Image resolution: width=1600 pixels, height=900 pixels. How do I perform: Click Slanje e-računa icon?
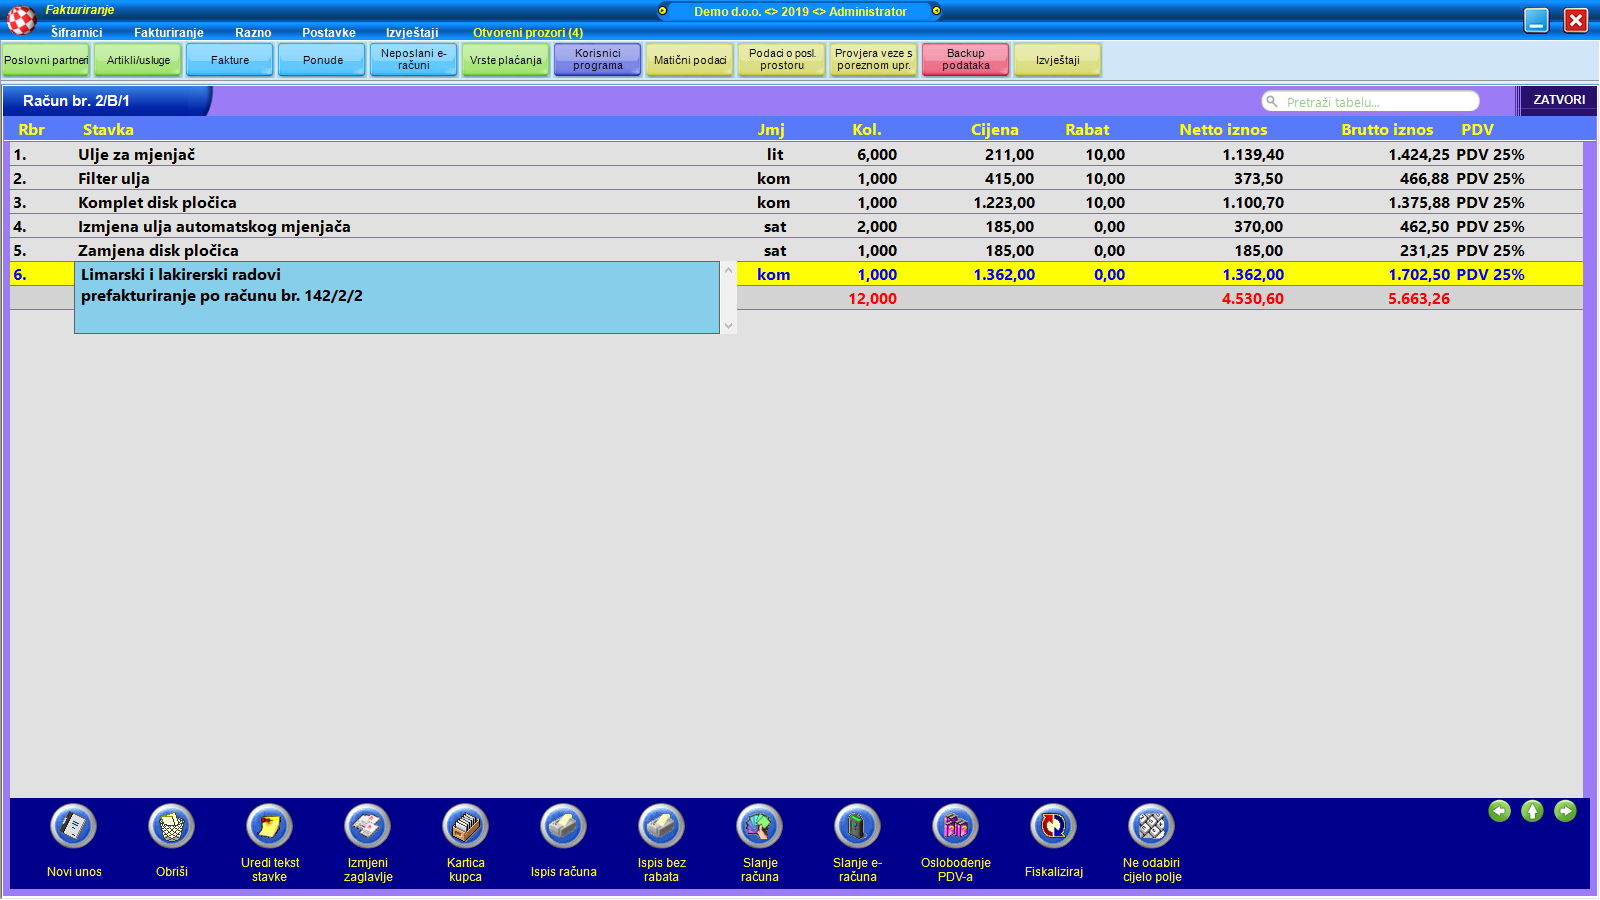[857, 827]
